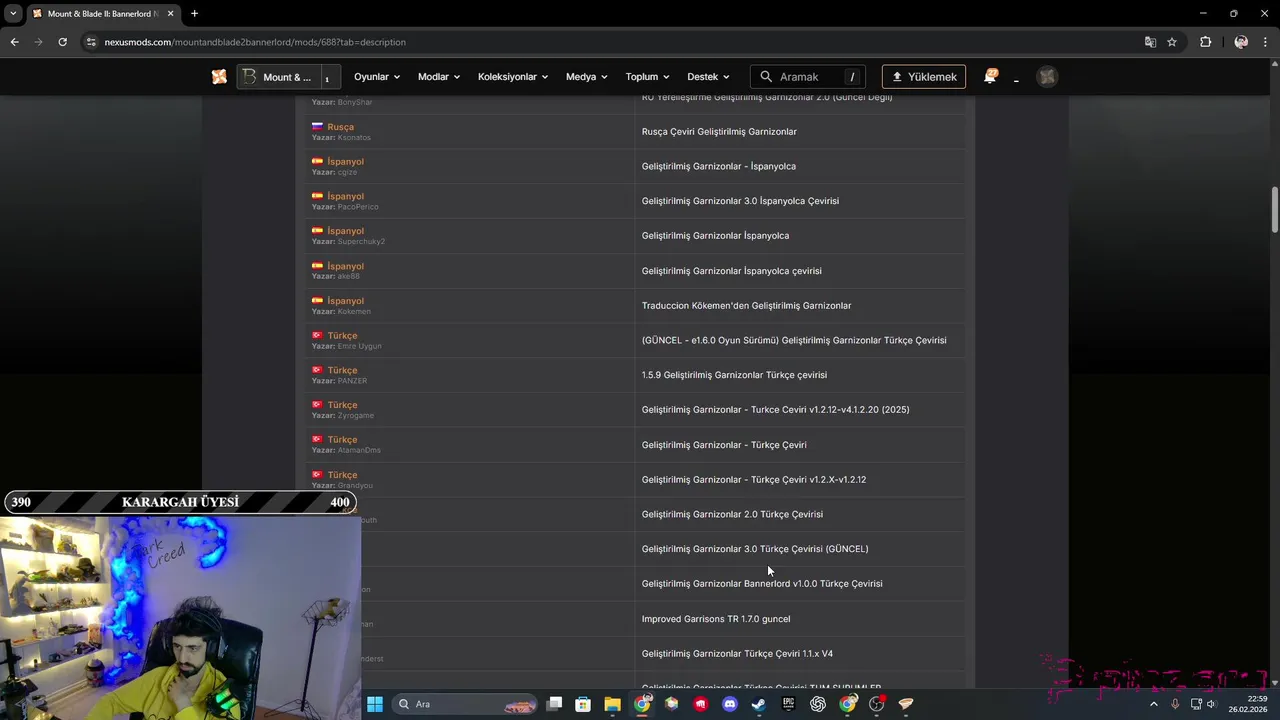
Task: Open ChatGPT app from the taskbar
Action: click(818, 704)
